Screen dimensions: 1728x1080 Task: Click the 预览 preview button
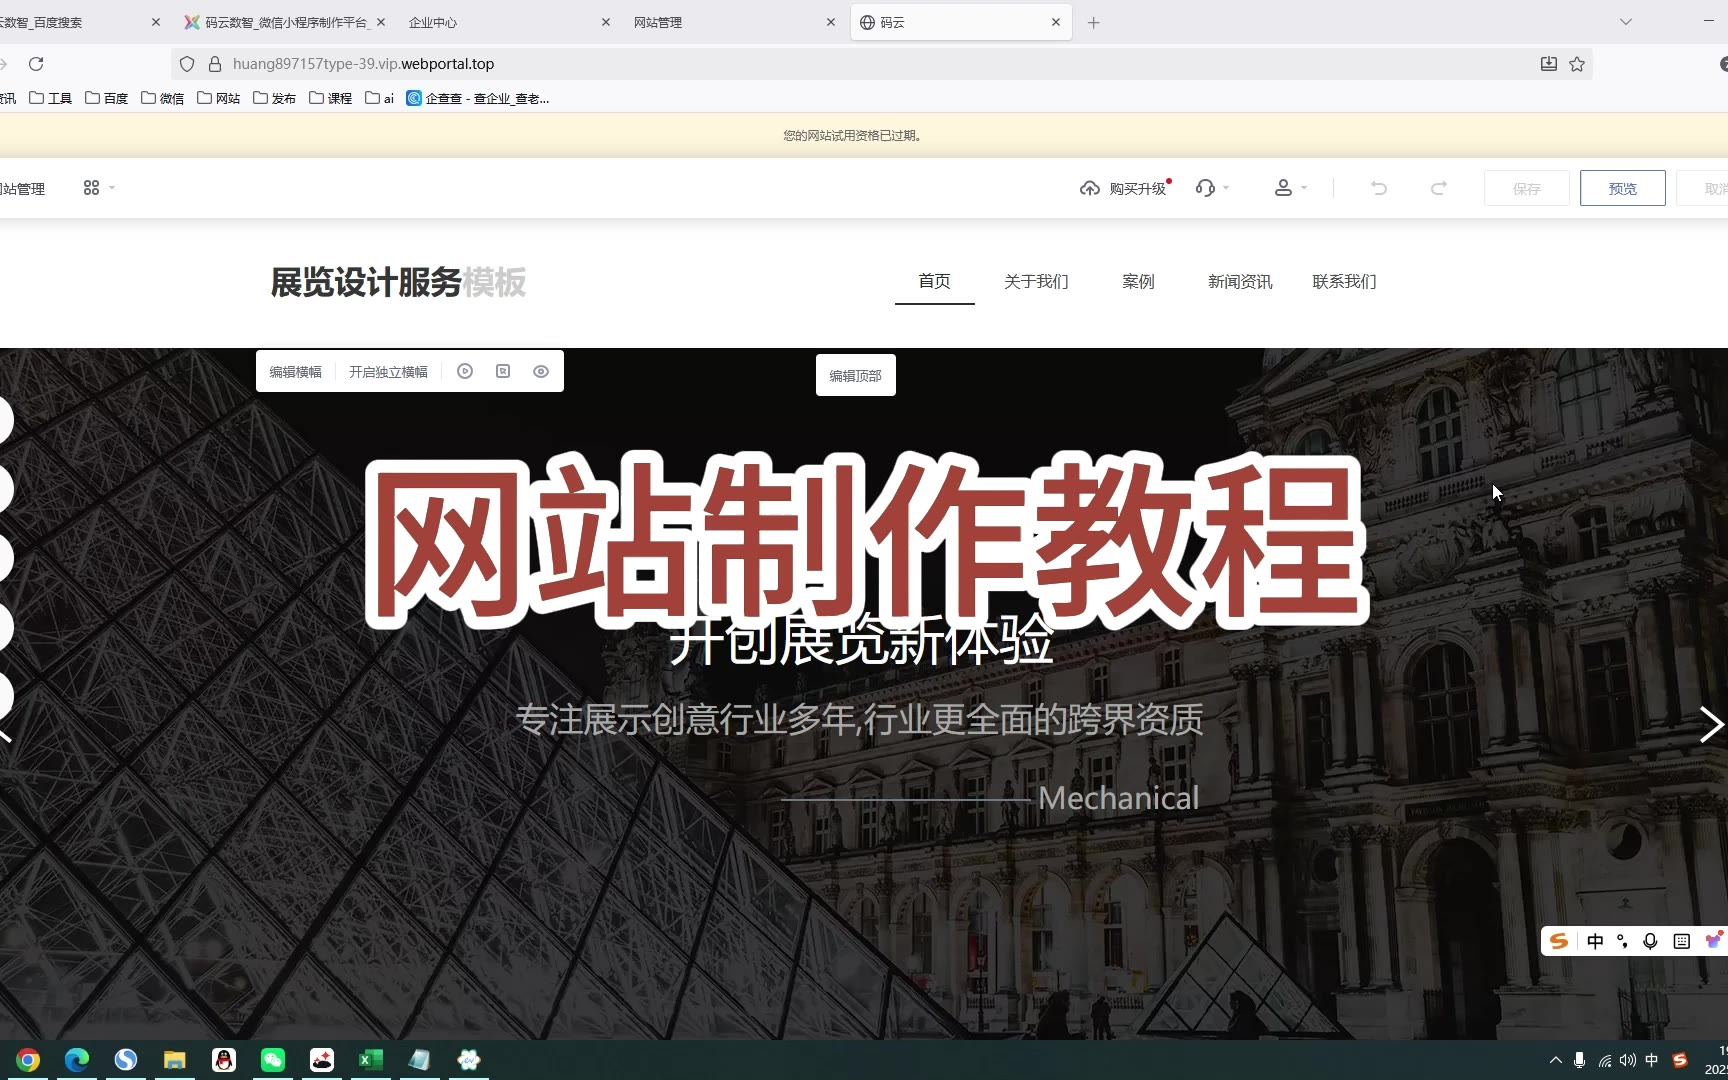pyautogui.click(x=1622, y=188)
